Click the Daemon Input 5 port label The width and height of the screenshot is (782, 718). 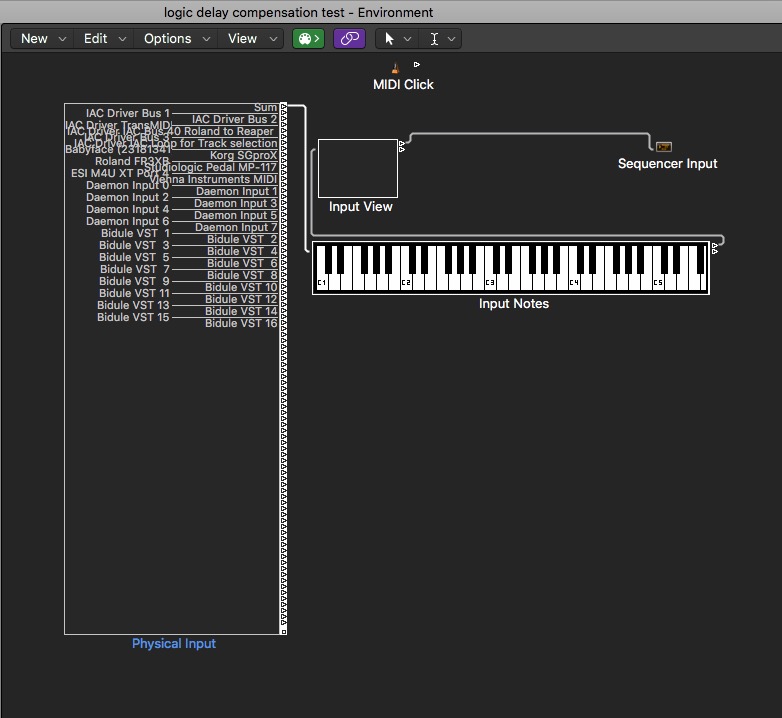click(x=235, y=215)
